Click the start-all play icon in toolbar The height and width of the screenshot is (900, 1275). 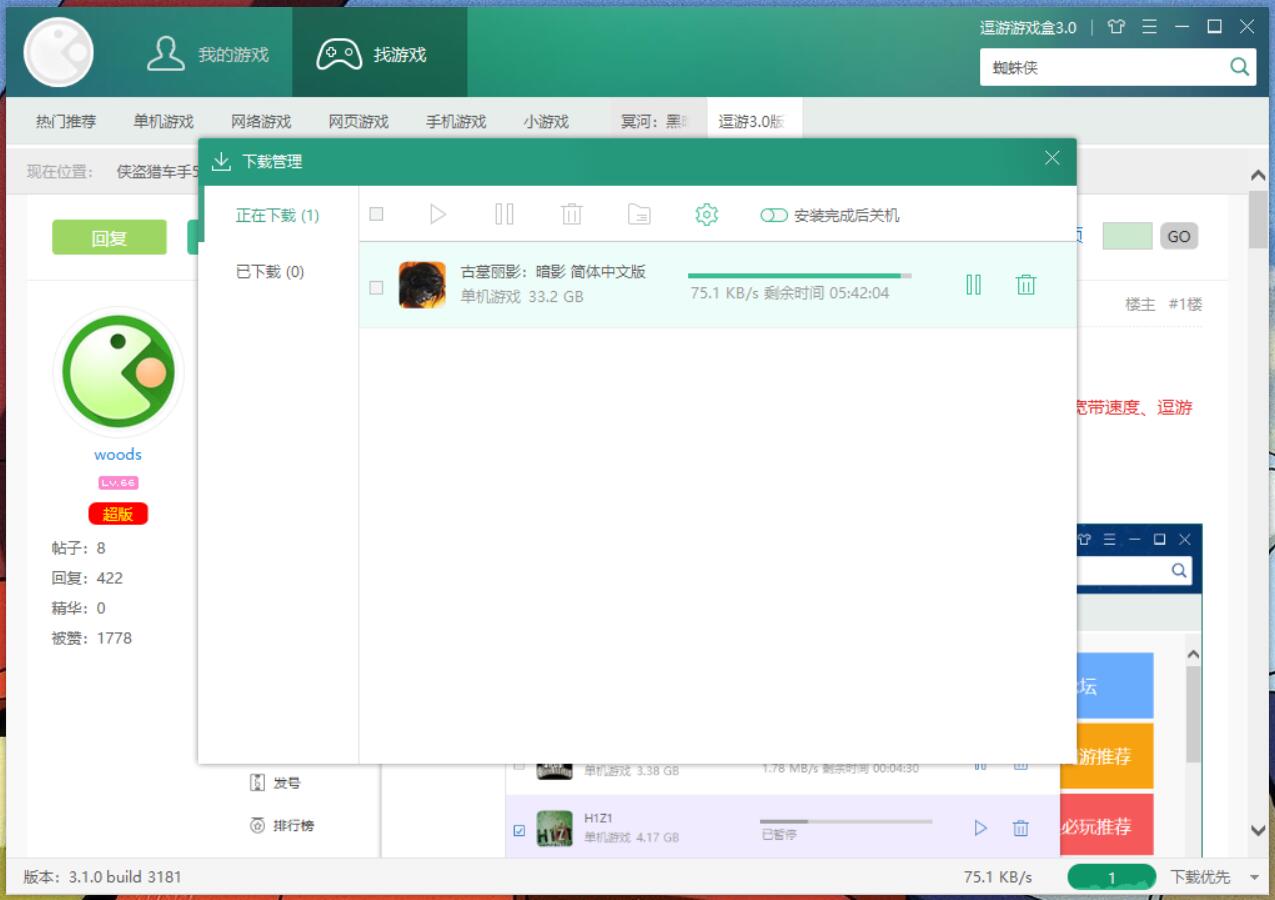point(438,214)
